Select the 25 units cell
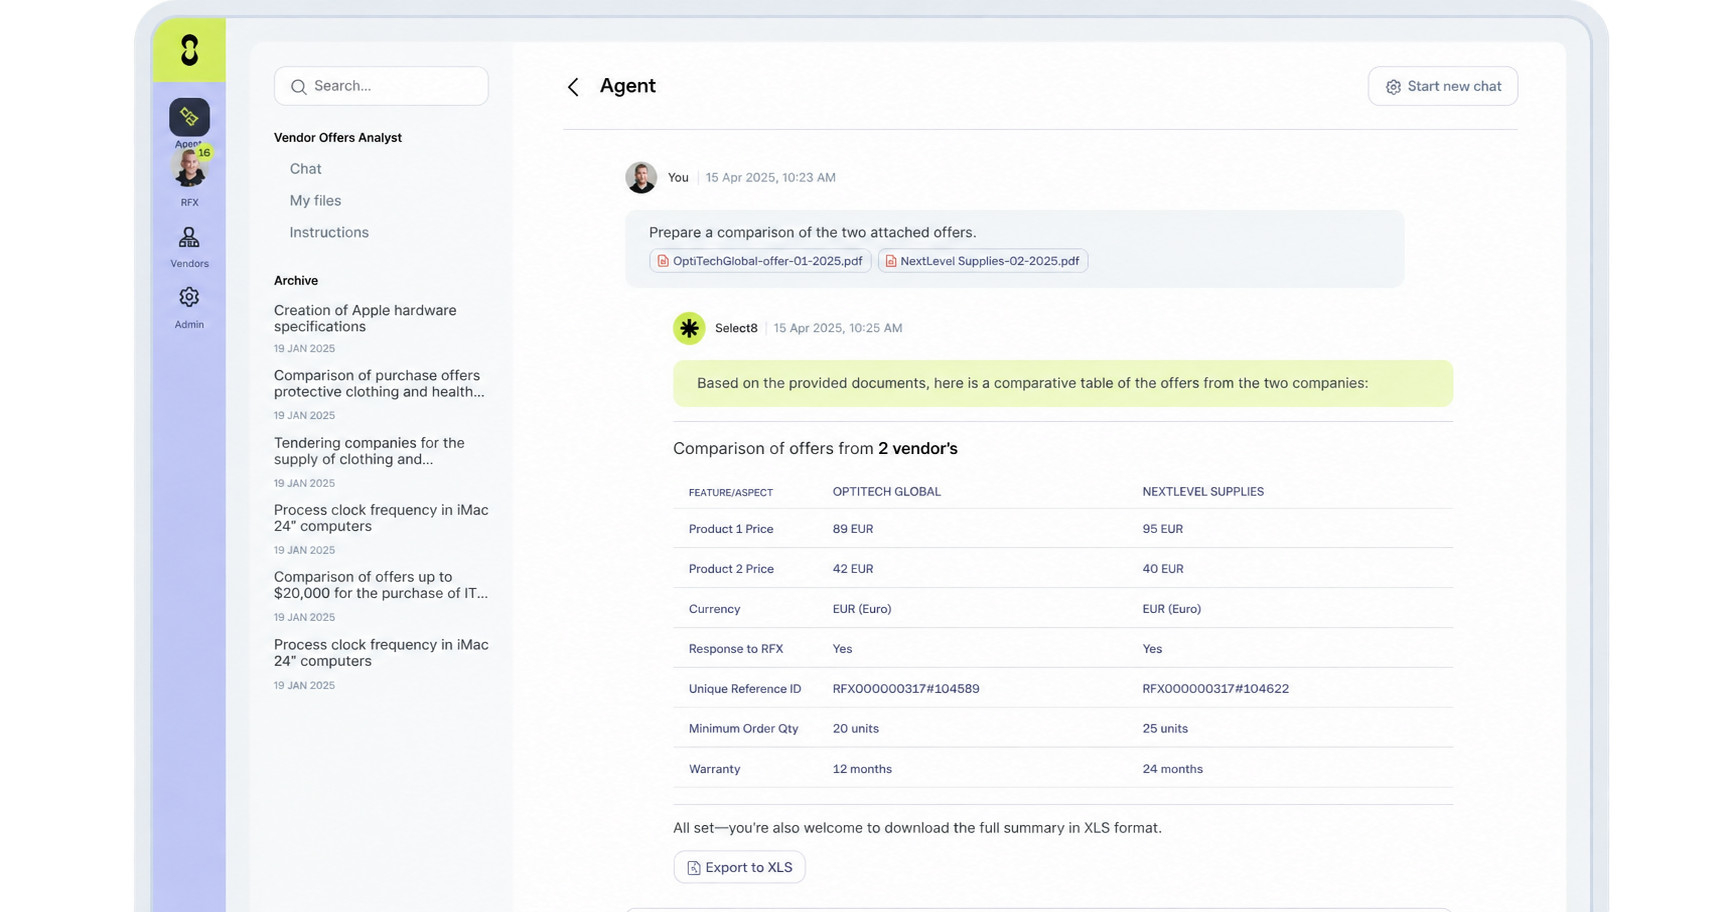Image resolution: width=1724 pixels, height=912 pixels. pyautogui.click(x=1165, y=729)
